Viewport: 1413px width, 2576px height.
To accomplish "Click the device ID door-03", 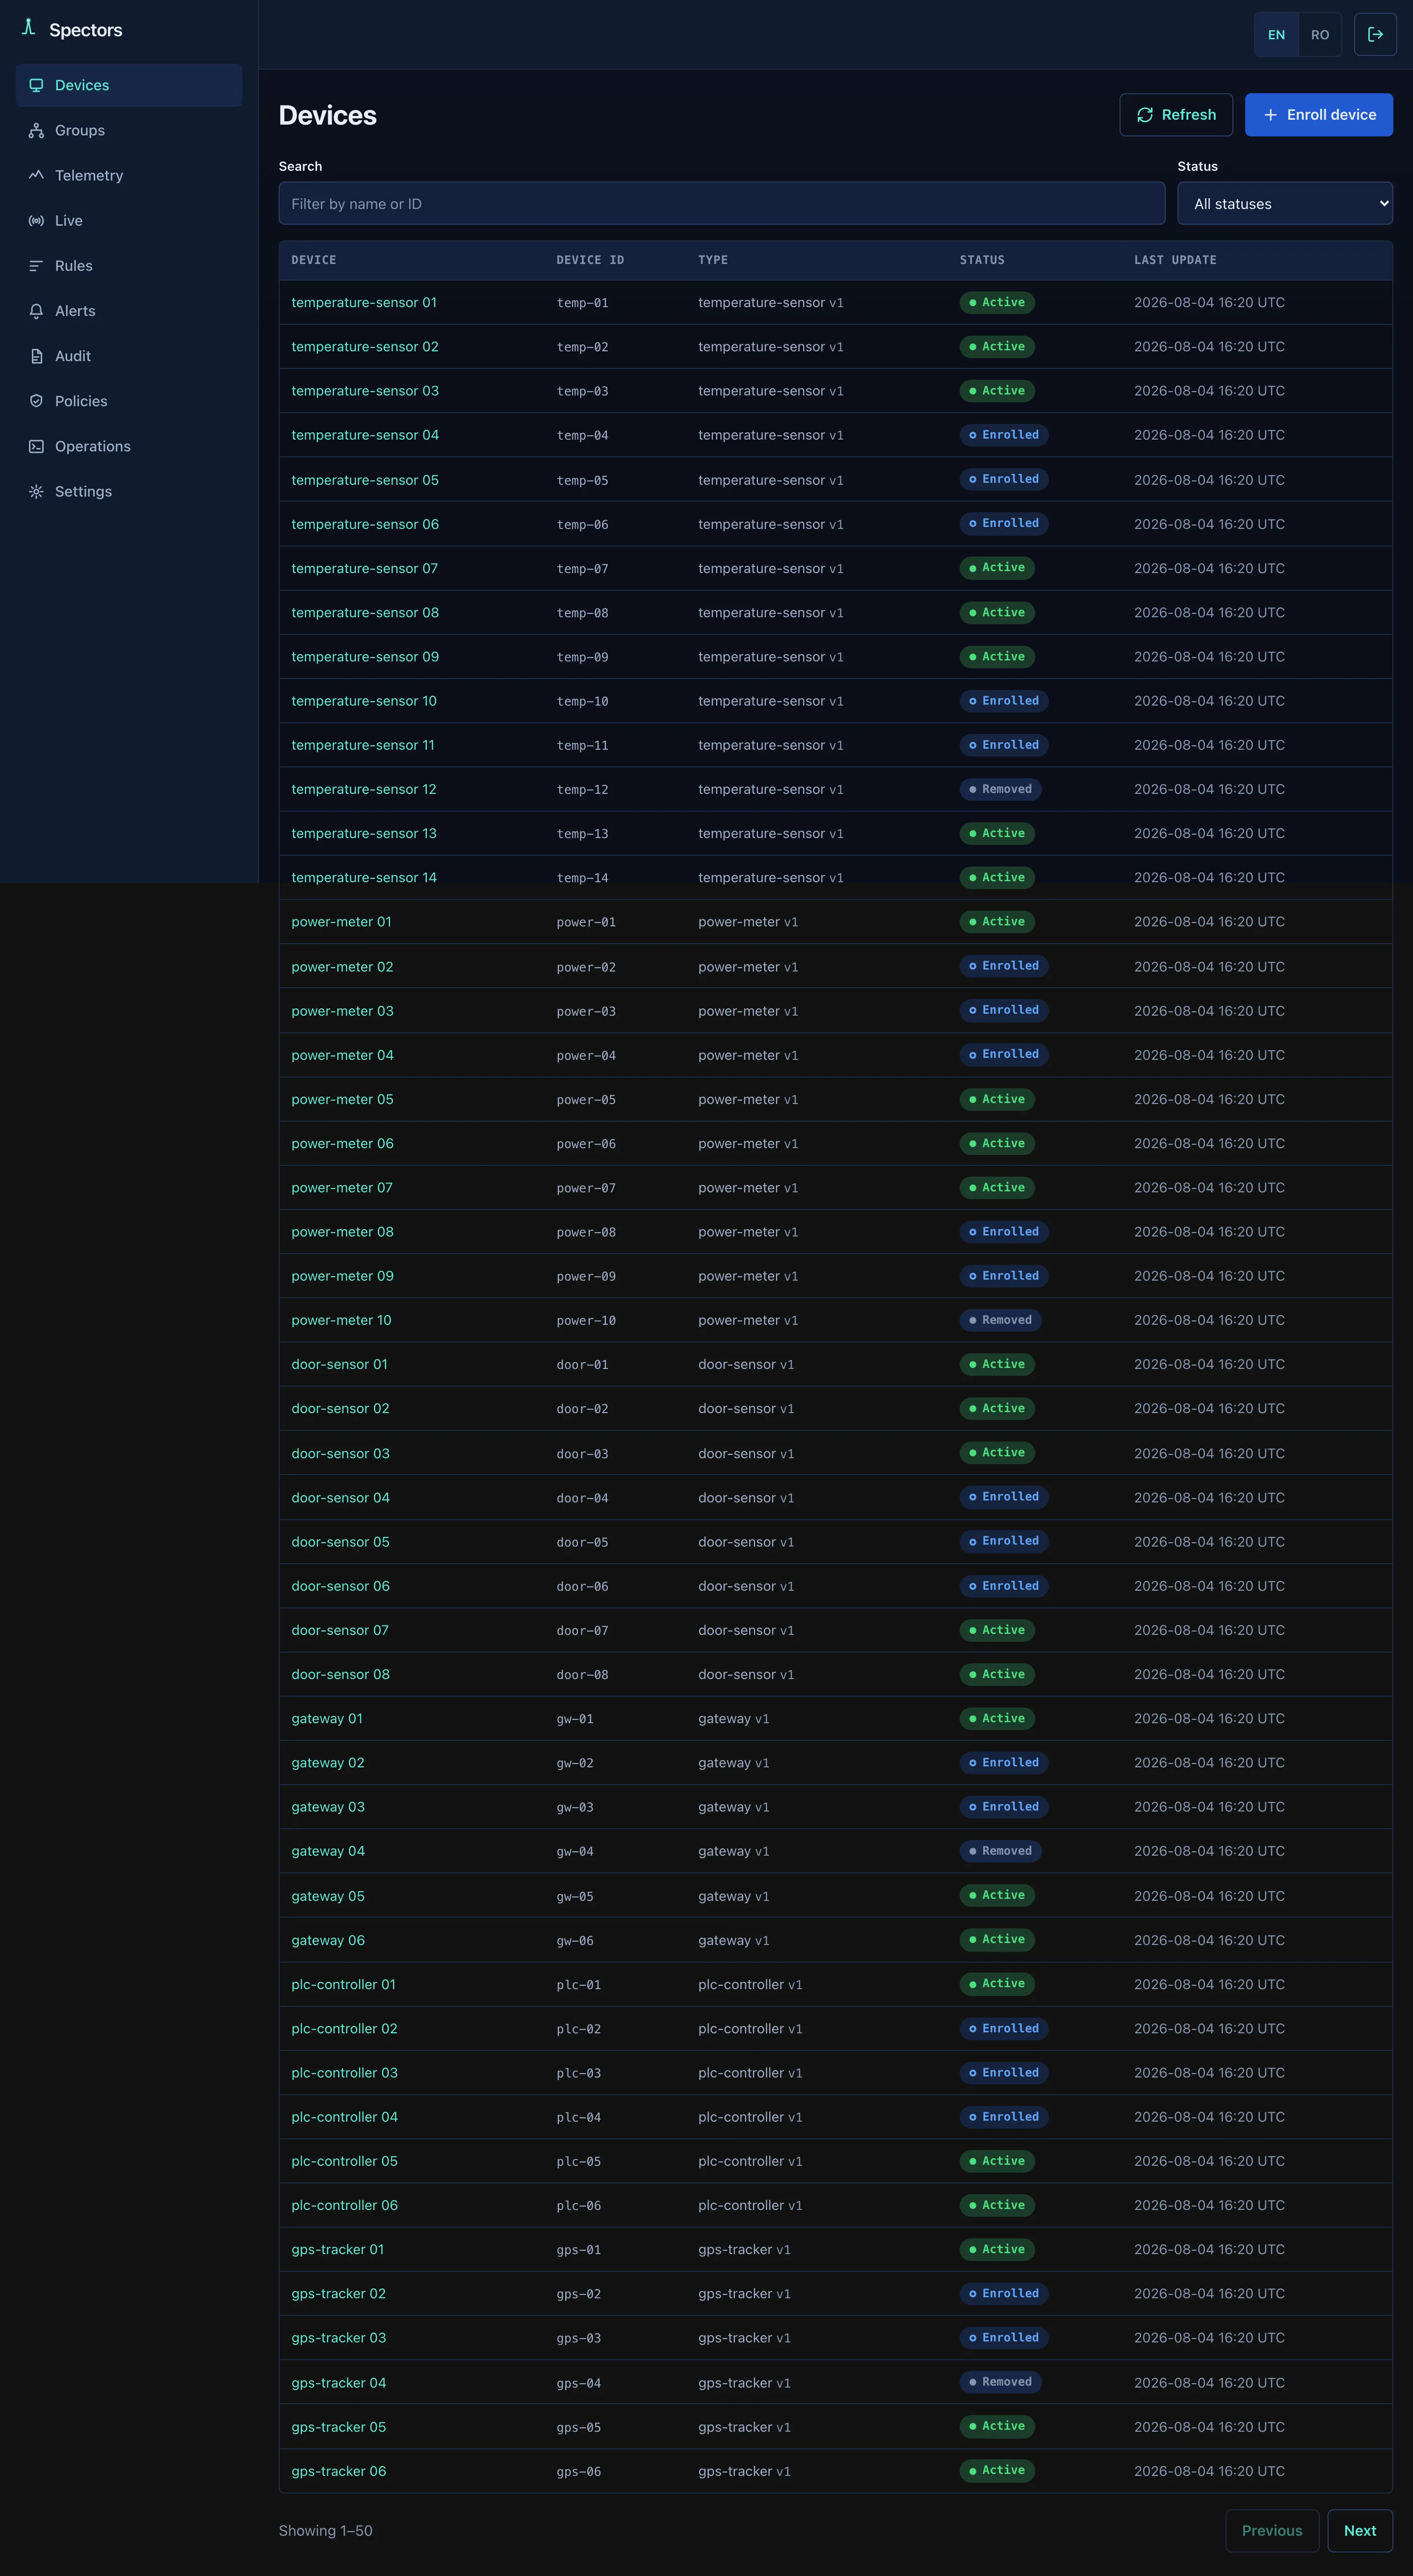I will pos(582,1454).
